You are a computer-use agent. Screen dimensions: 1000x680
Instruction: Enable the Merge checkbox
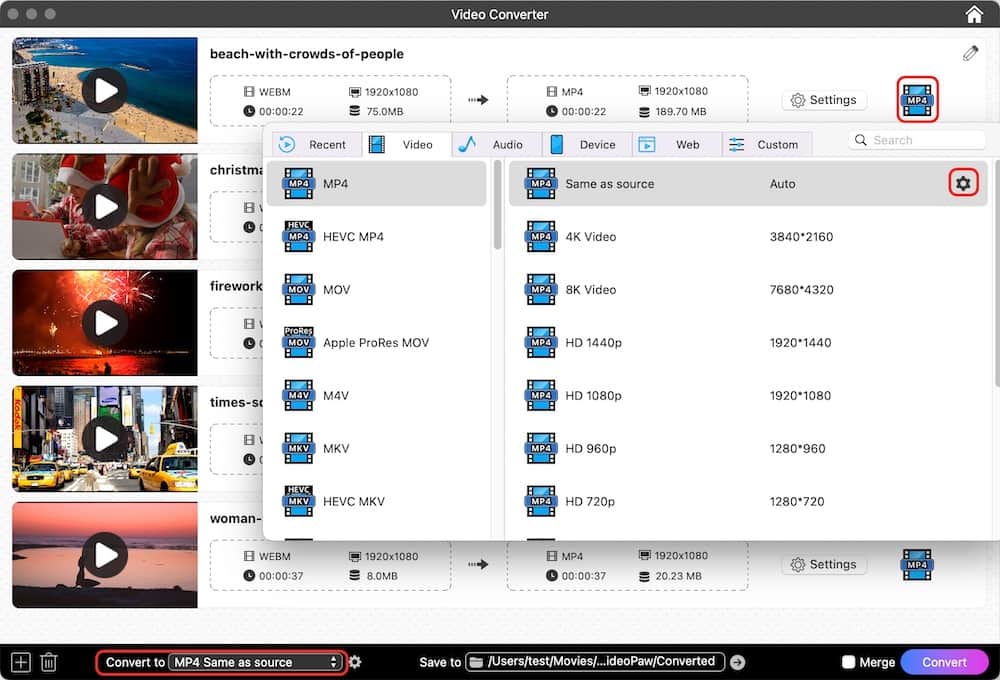pos(848,662)
